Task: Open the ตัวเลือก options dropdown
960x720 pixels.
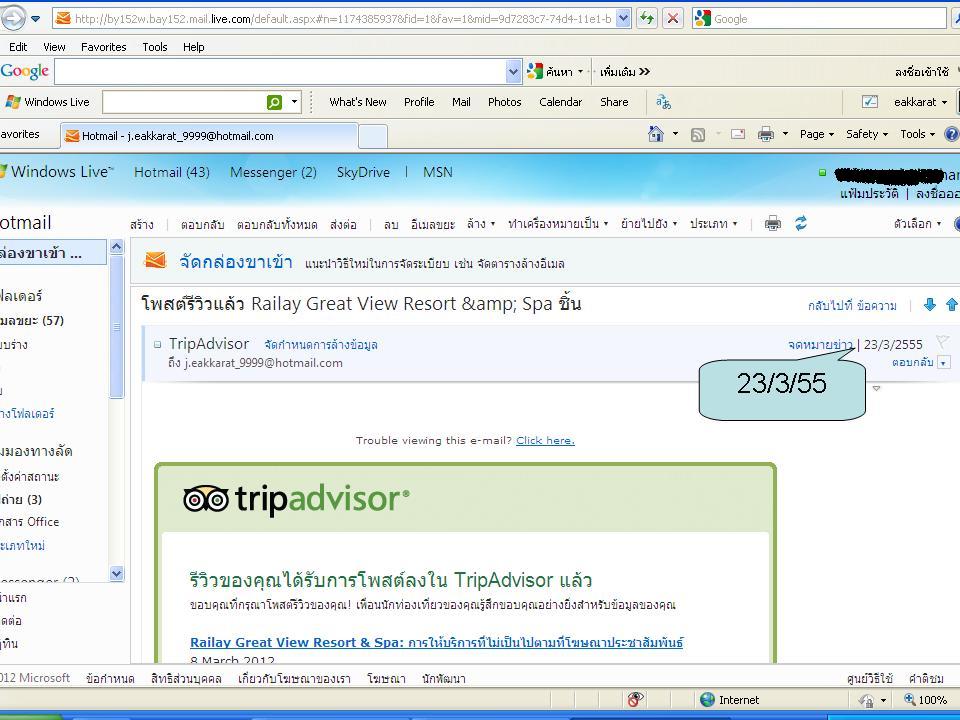Action: (x=917, y=224)
